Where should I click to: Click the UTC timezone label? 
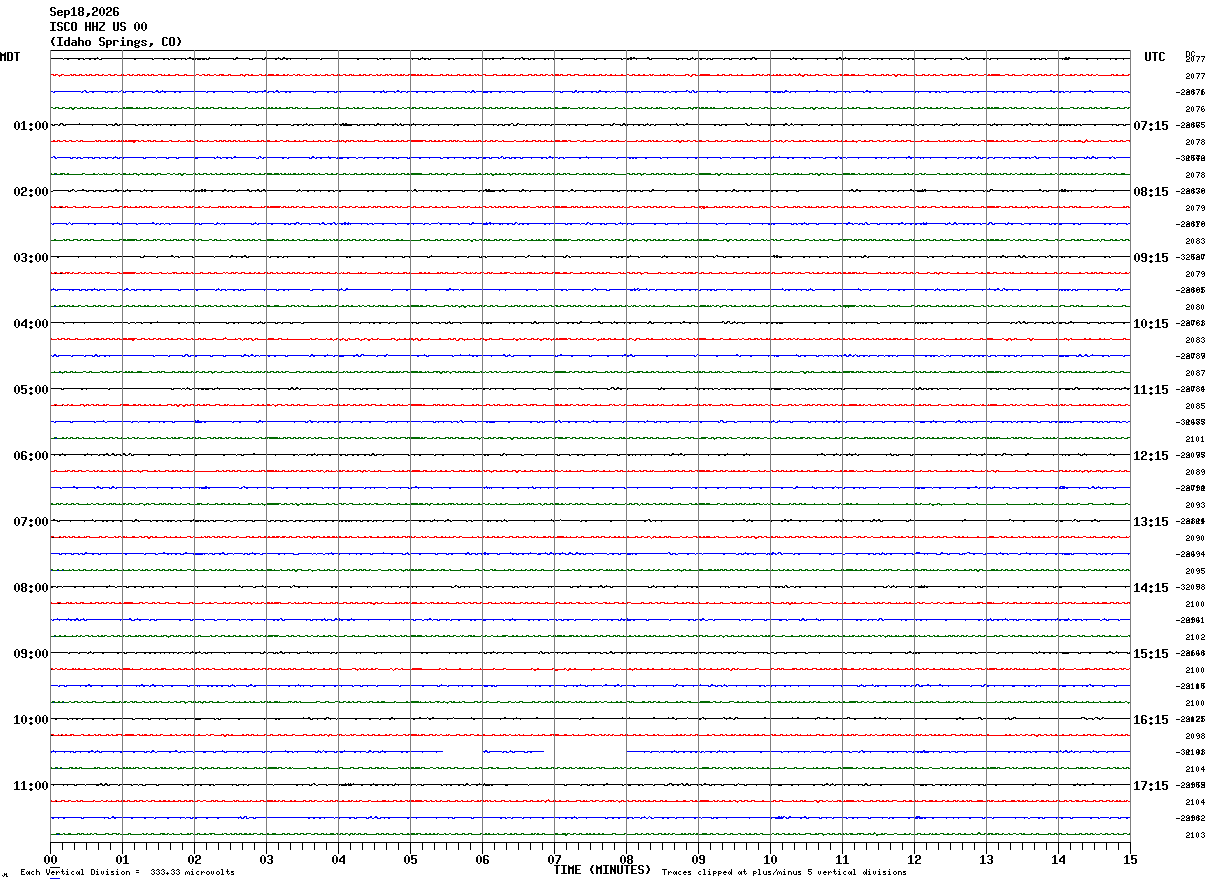pos(1155,57)
